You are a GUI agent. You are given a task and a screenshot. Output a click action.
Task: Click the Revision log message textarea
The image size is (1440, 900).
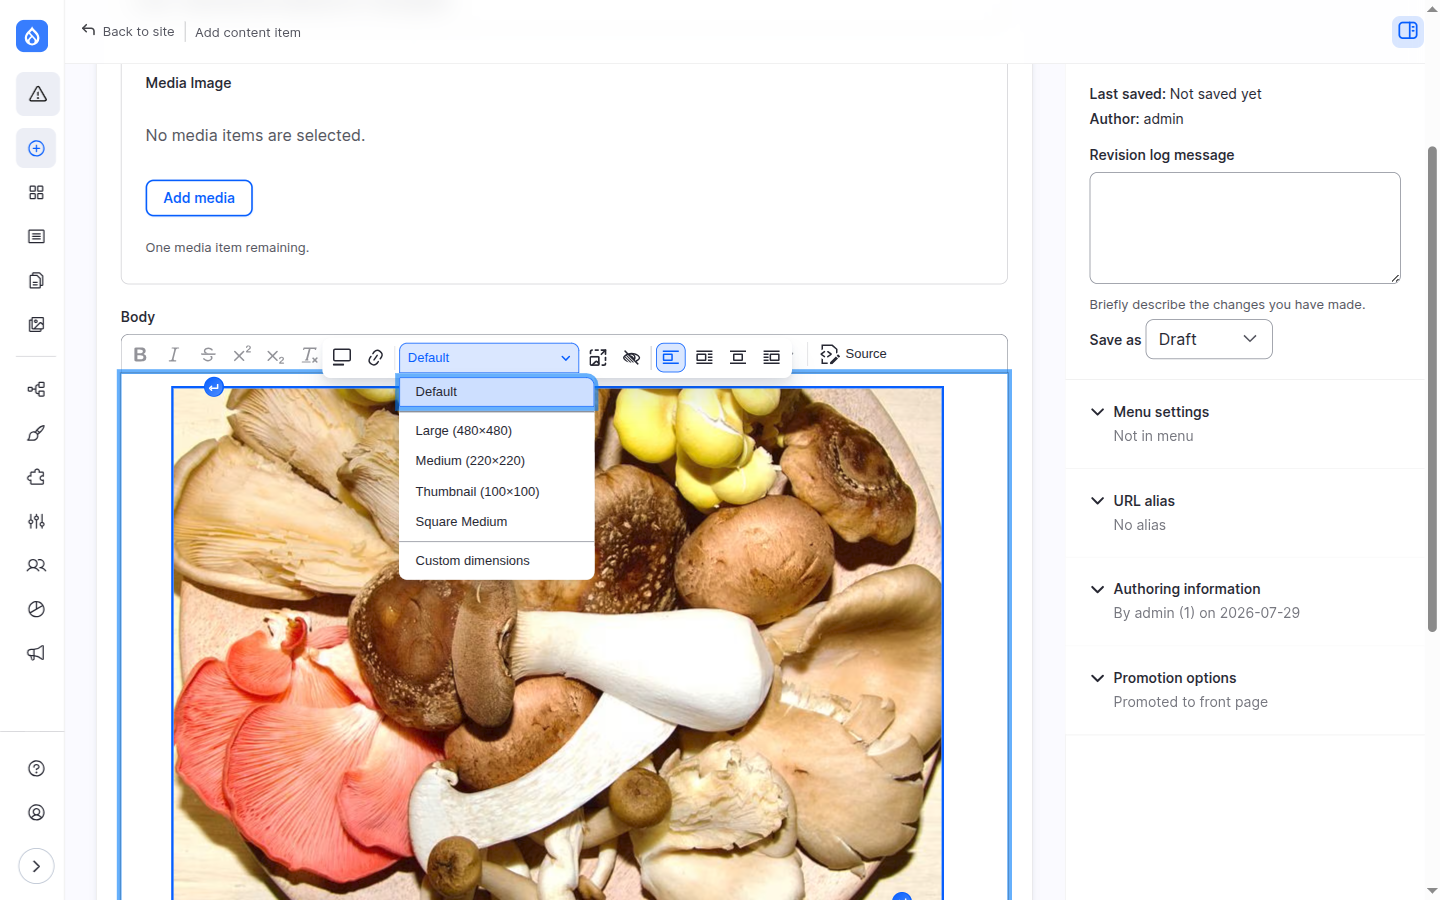[1245, 228]
